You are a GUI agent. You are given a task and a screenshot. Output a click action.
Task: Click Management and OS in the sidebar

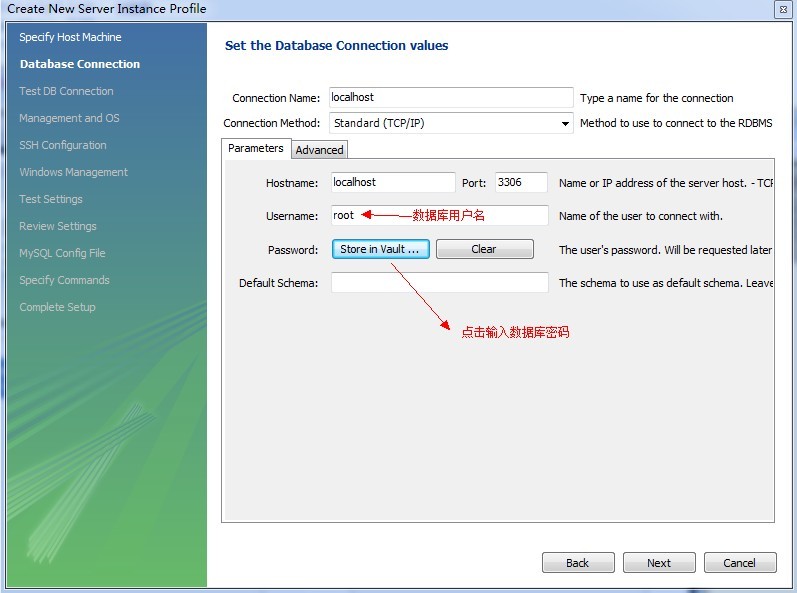(x=69, y=118)
